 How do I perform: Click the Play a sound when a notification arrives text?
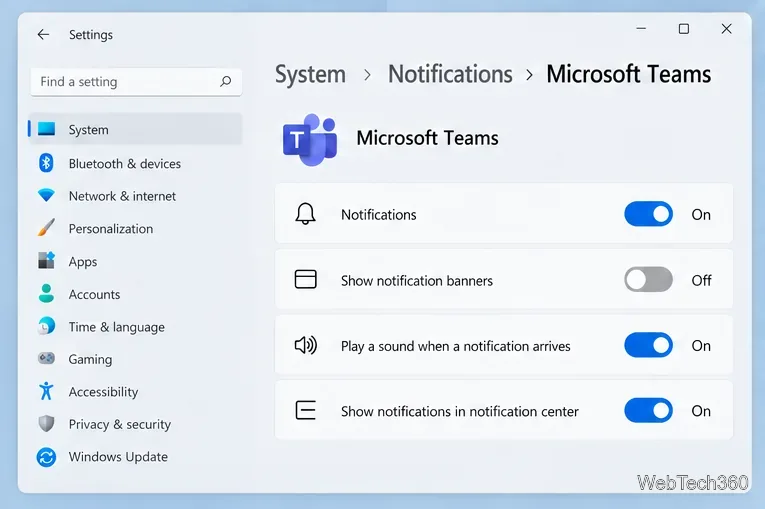(456, 346)
